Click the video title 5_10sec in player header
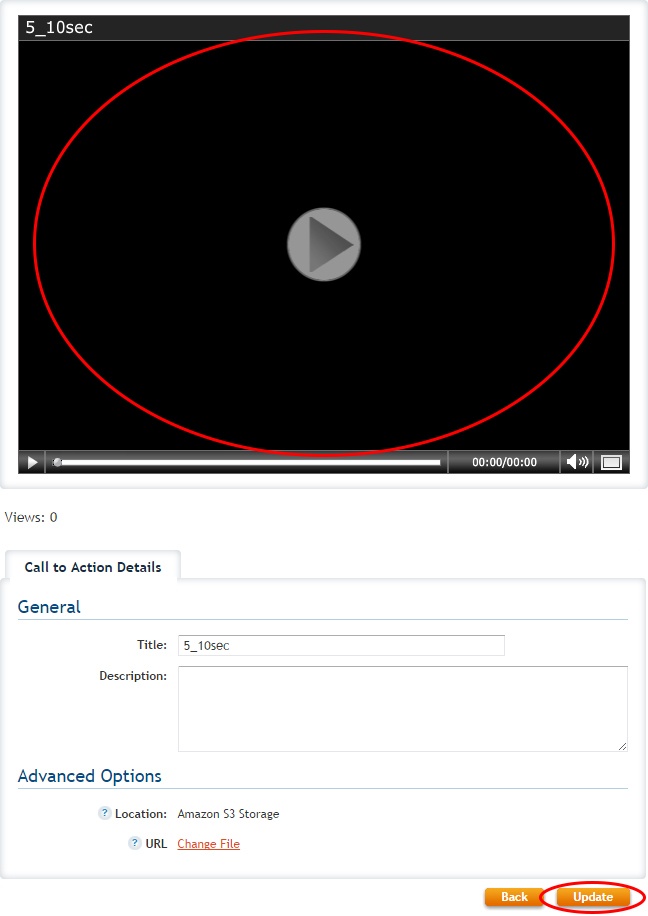Screen dimensions: 648x916 coord(59,27)
